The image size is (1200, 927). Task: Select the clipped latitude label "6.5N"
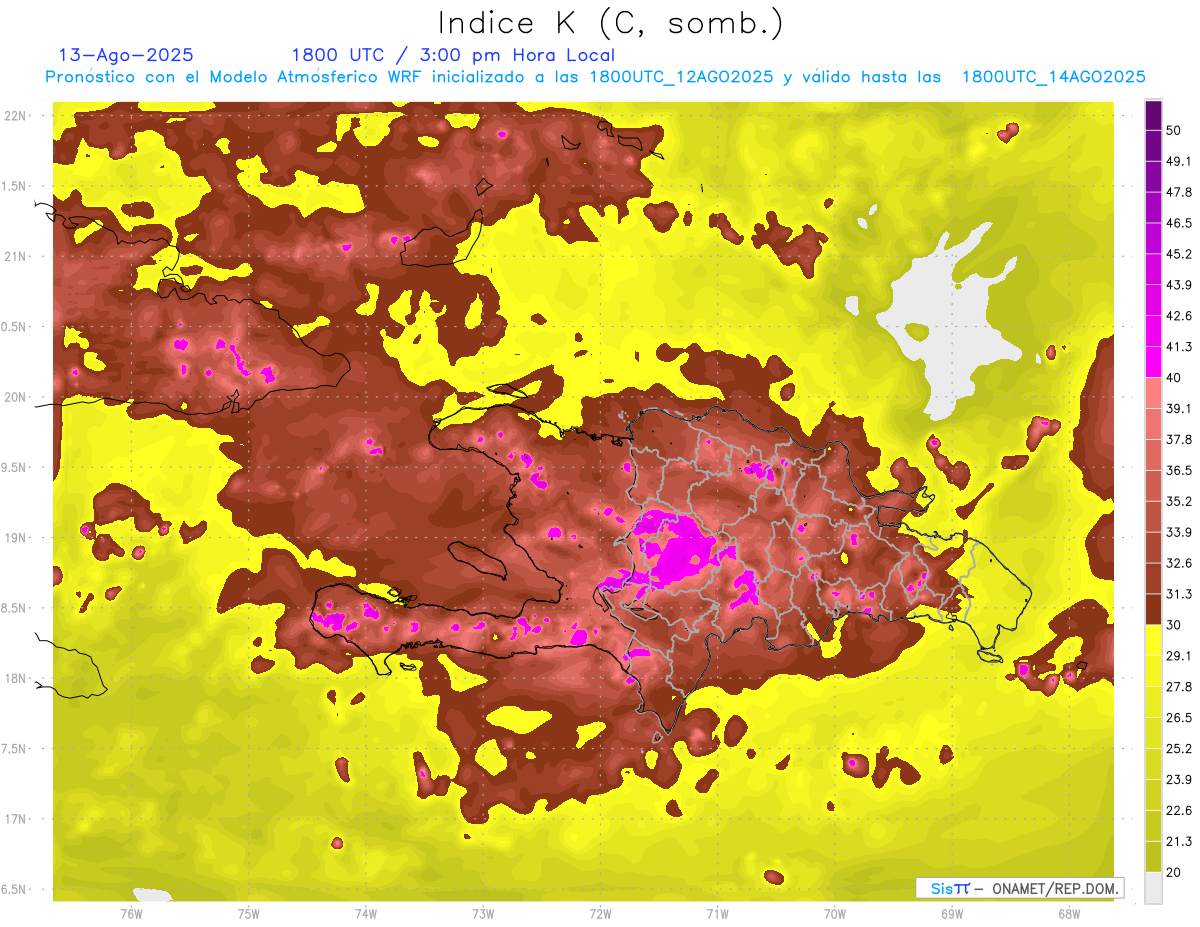pyautogui.click(x=15, y=890)
